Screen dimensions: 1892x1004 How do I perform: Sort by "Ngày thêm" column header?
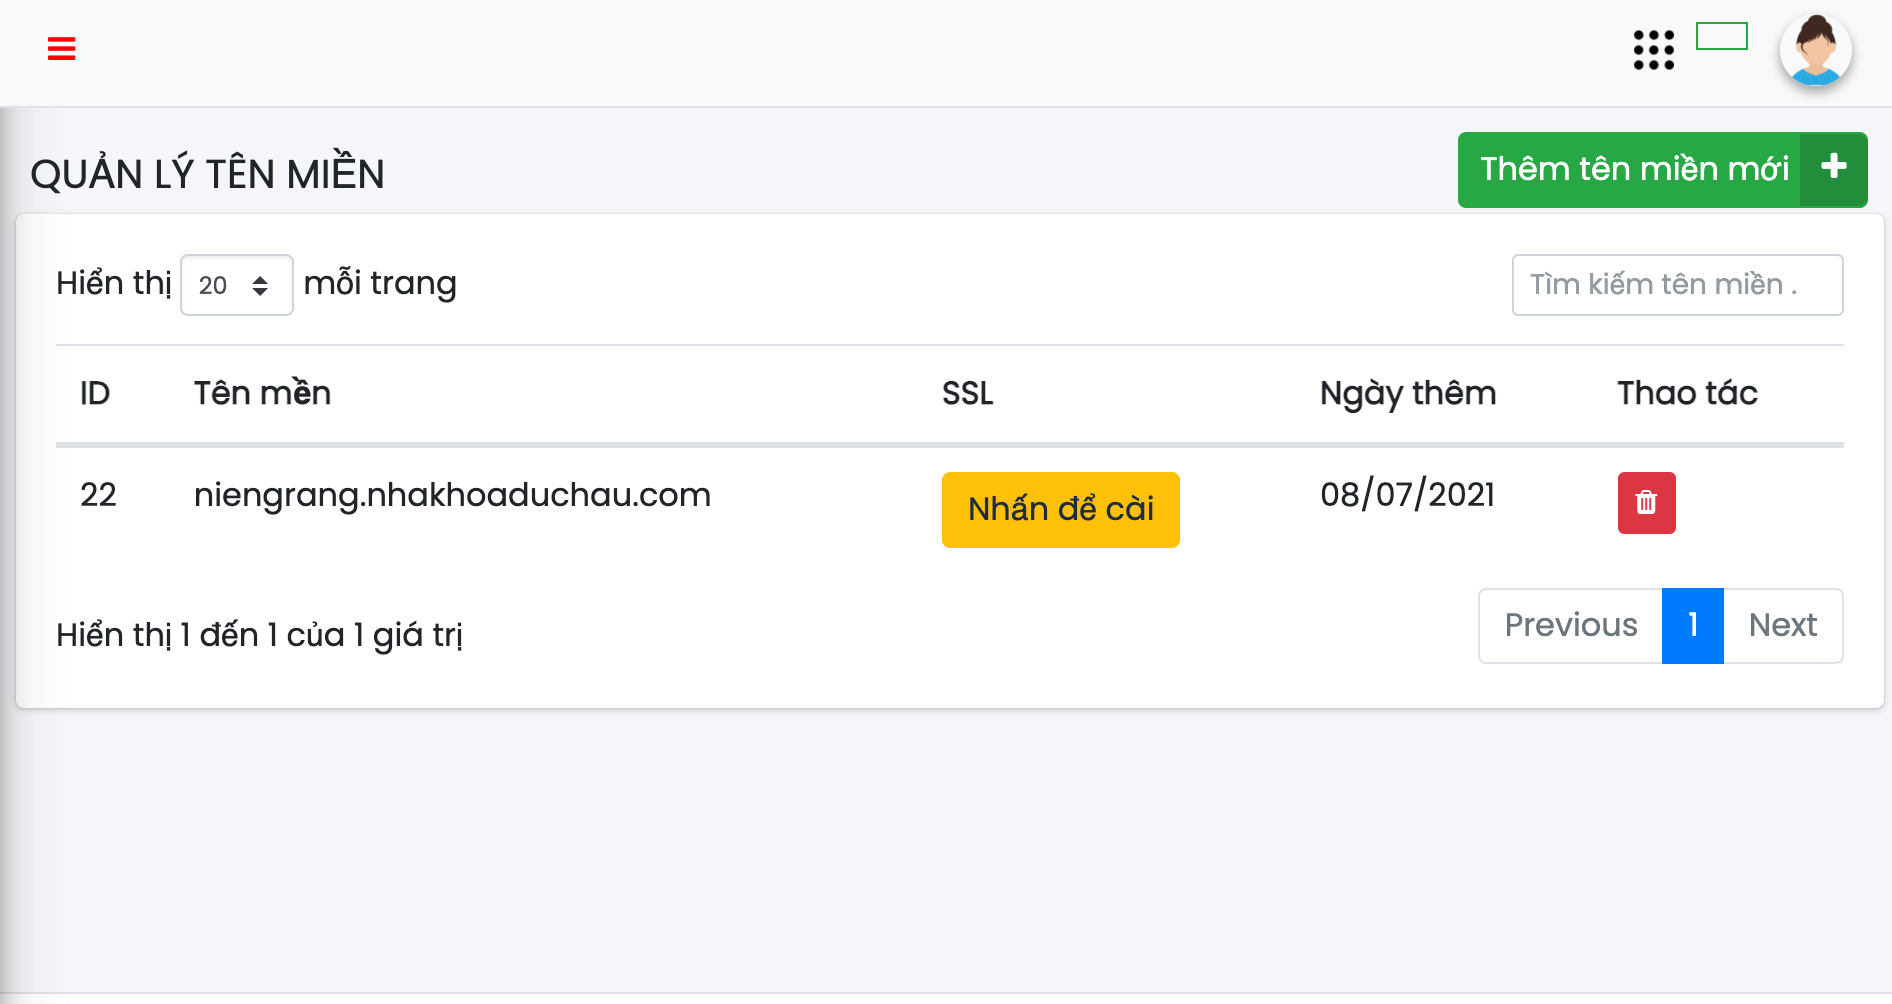[1407, 393]
